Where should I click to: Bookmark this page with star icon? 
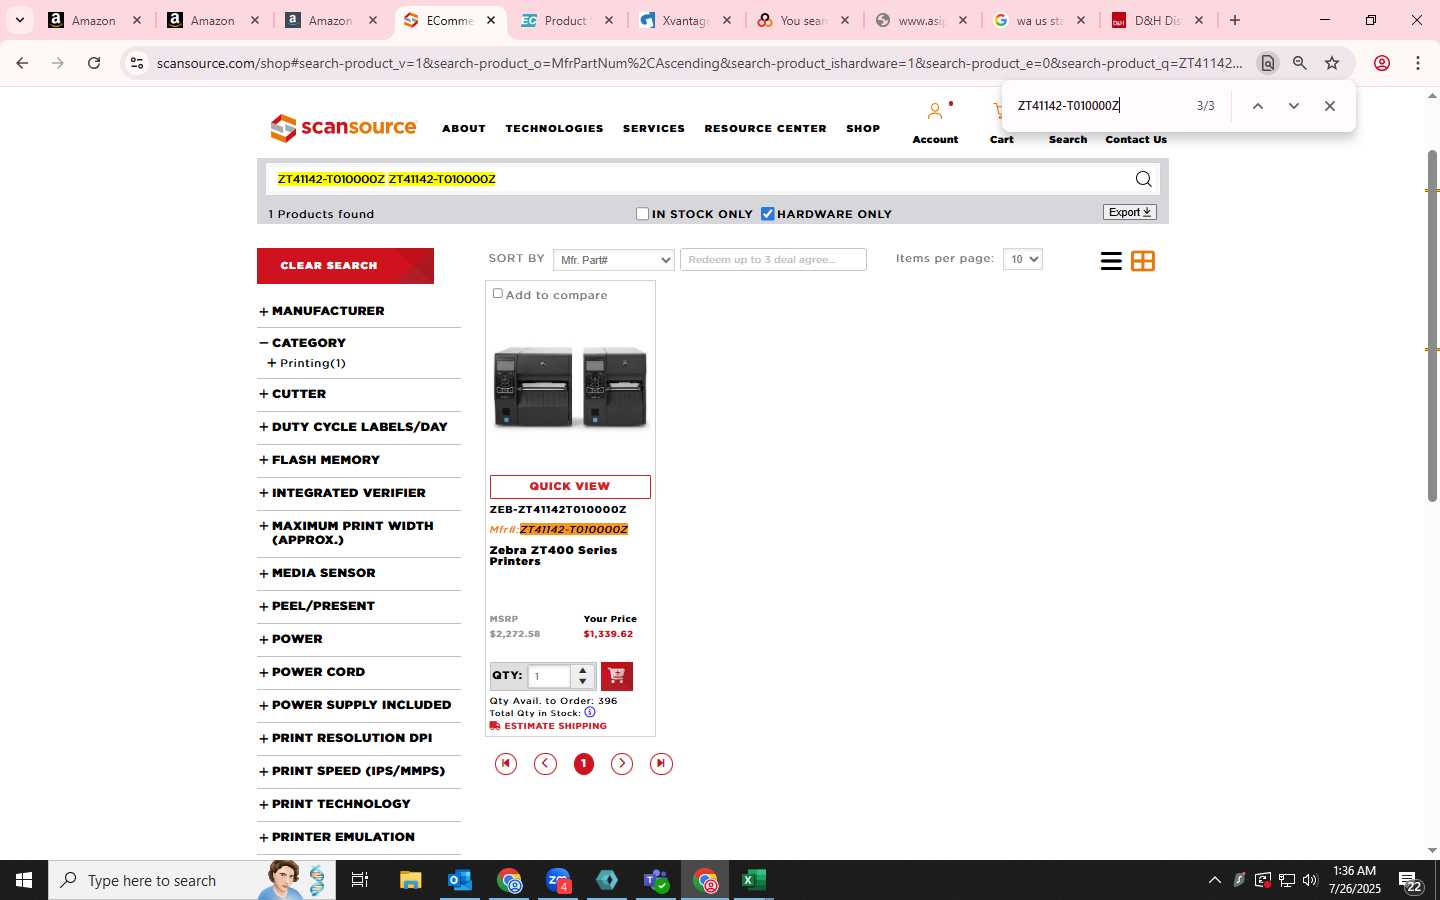[x=1332, y=63]
